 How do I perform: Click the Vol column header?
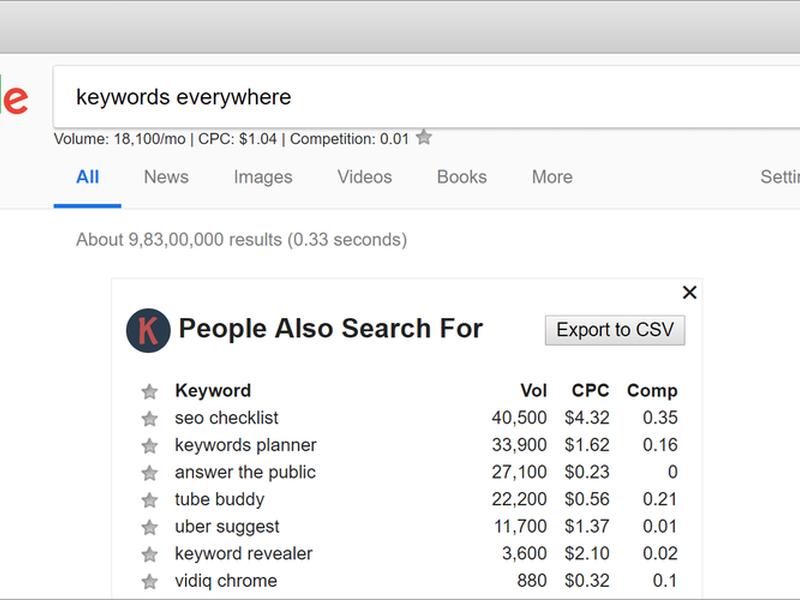[533, 391]
